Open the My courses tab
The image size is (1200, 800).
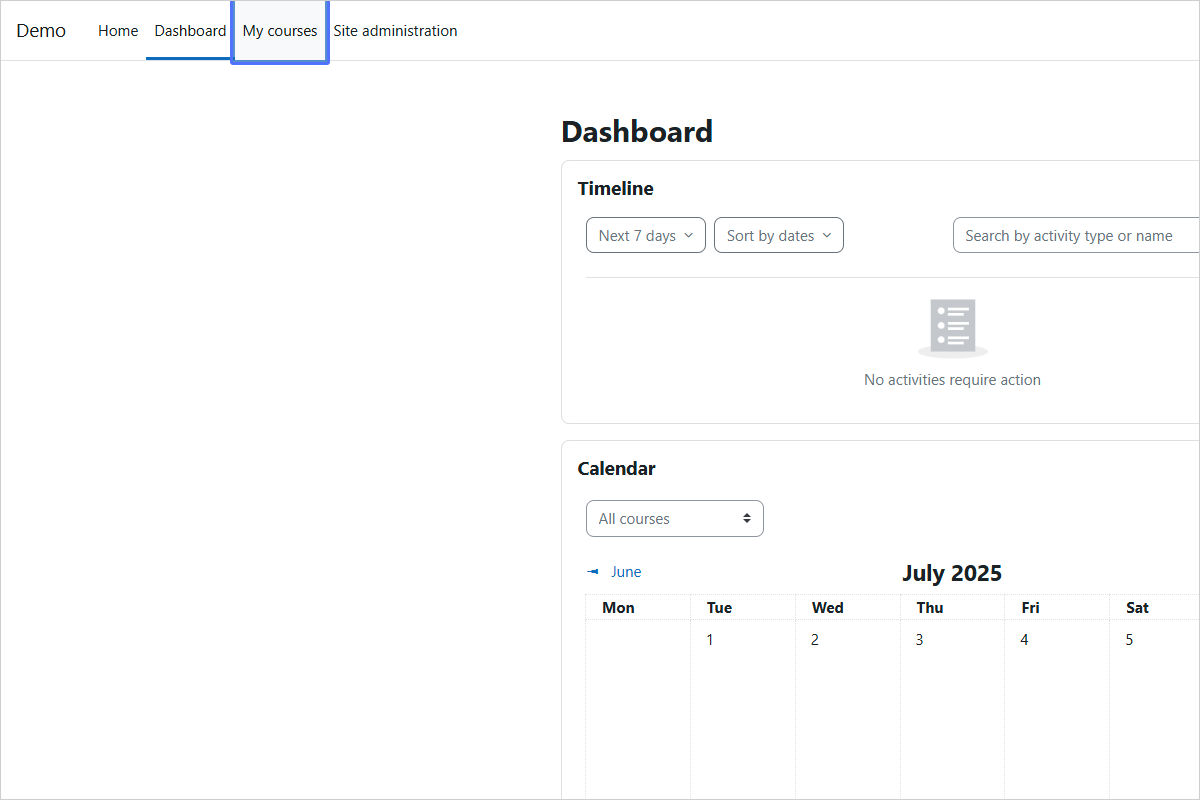pyautogui.click(x=280, y=31)
